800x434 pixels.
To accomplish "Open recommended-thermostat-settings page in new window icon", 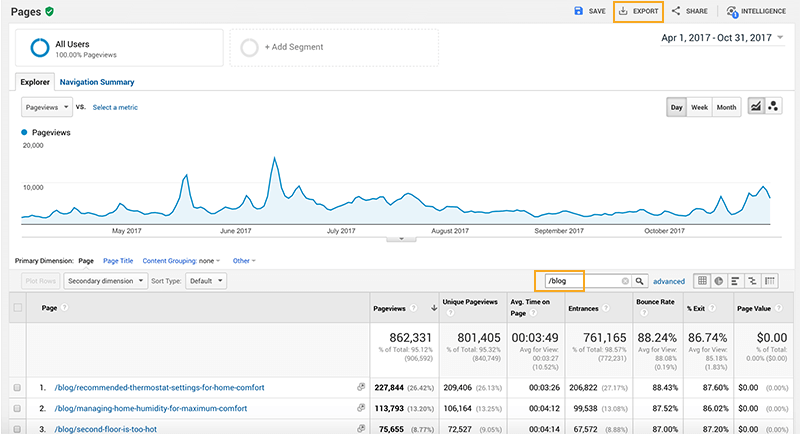I will coord(361,387).
